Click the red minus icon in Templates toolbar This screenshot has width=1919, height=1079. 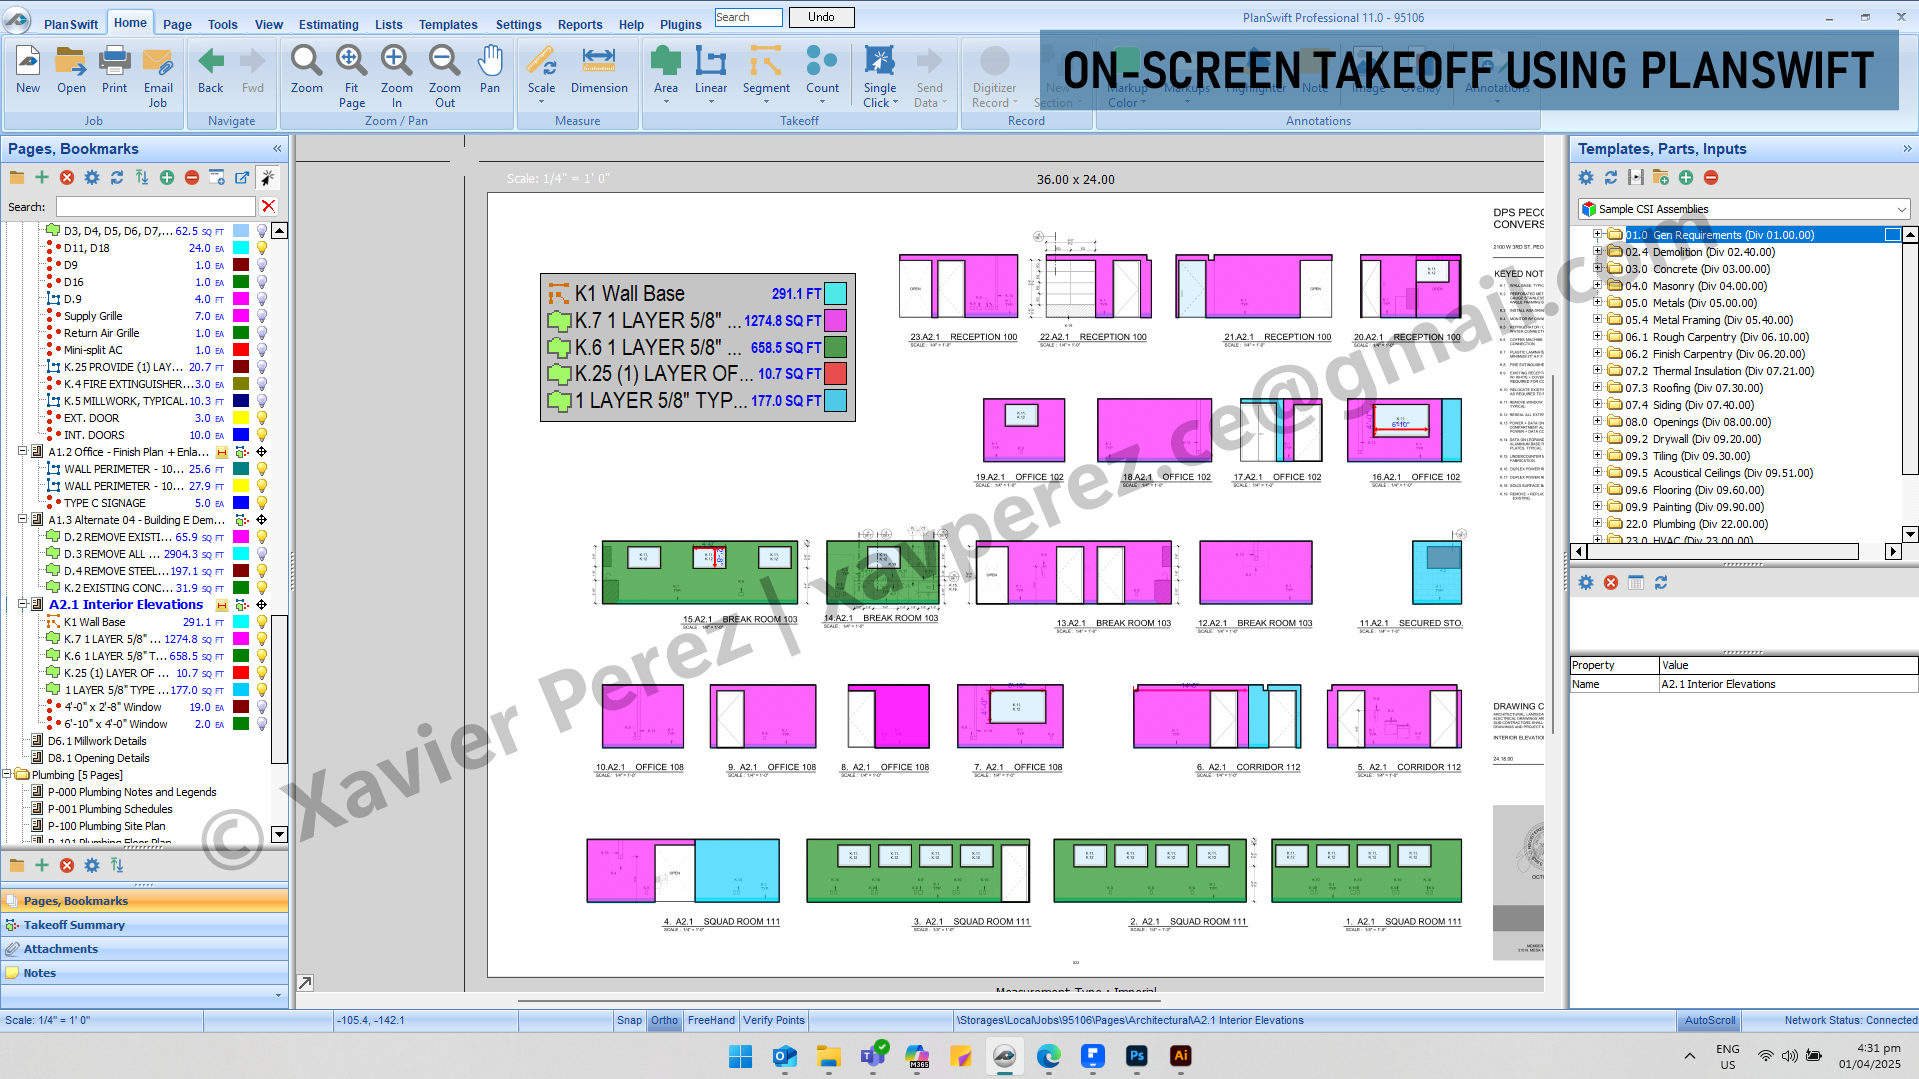coord(1711,177)
